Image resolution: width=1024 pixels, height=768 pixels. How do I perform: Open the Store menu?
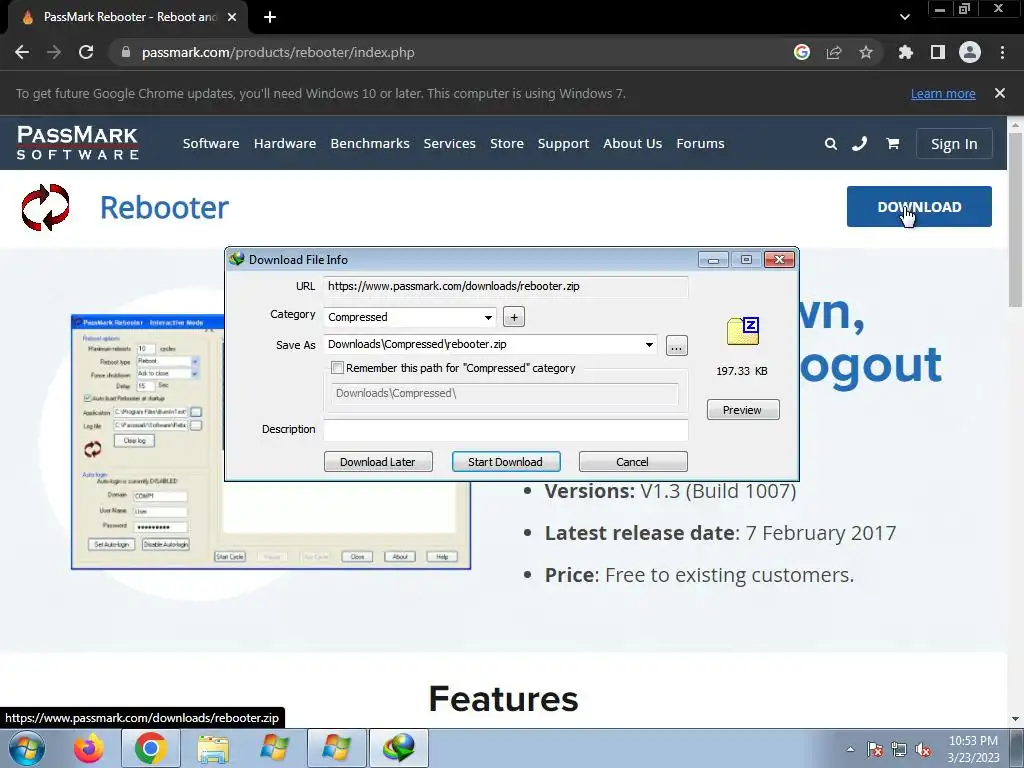click(x=507, y=143)
